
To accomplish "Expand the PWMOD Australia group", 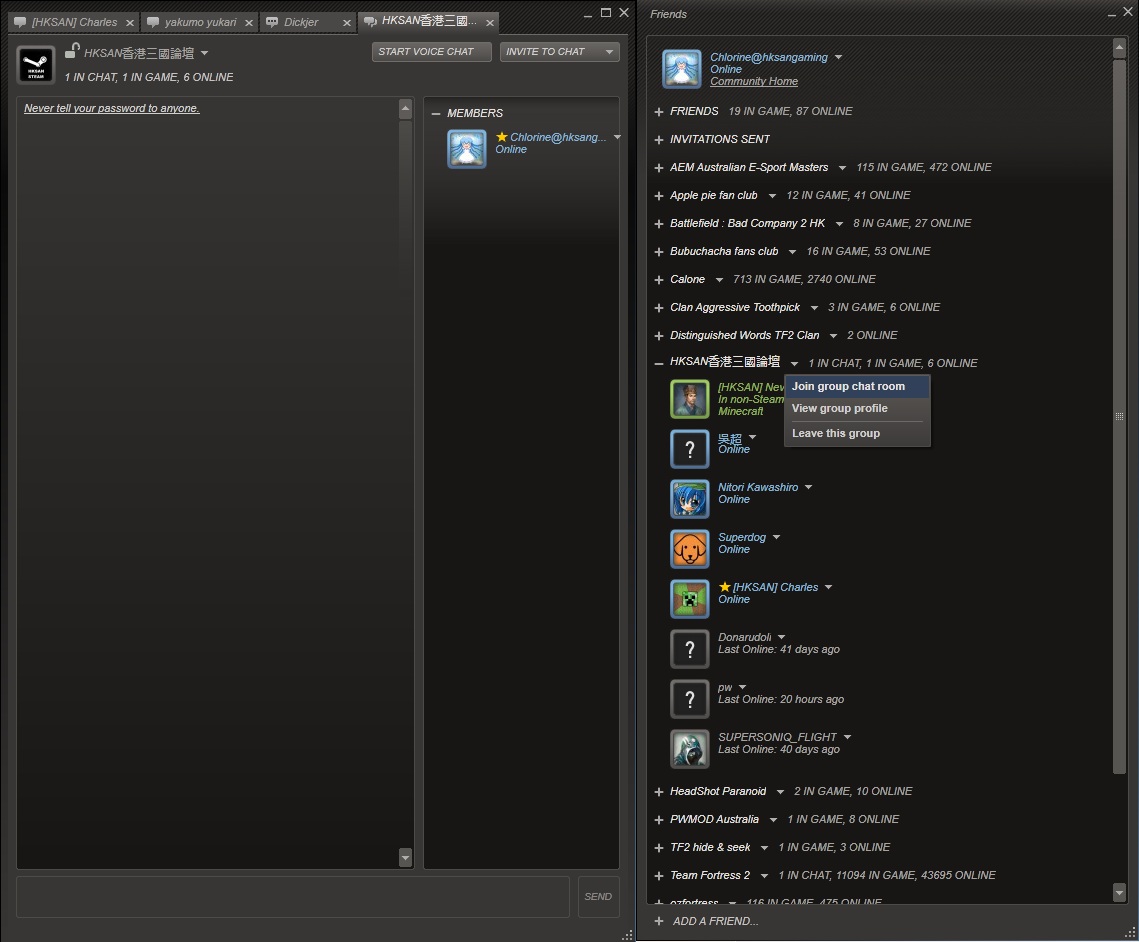I will [659, 820].
